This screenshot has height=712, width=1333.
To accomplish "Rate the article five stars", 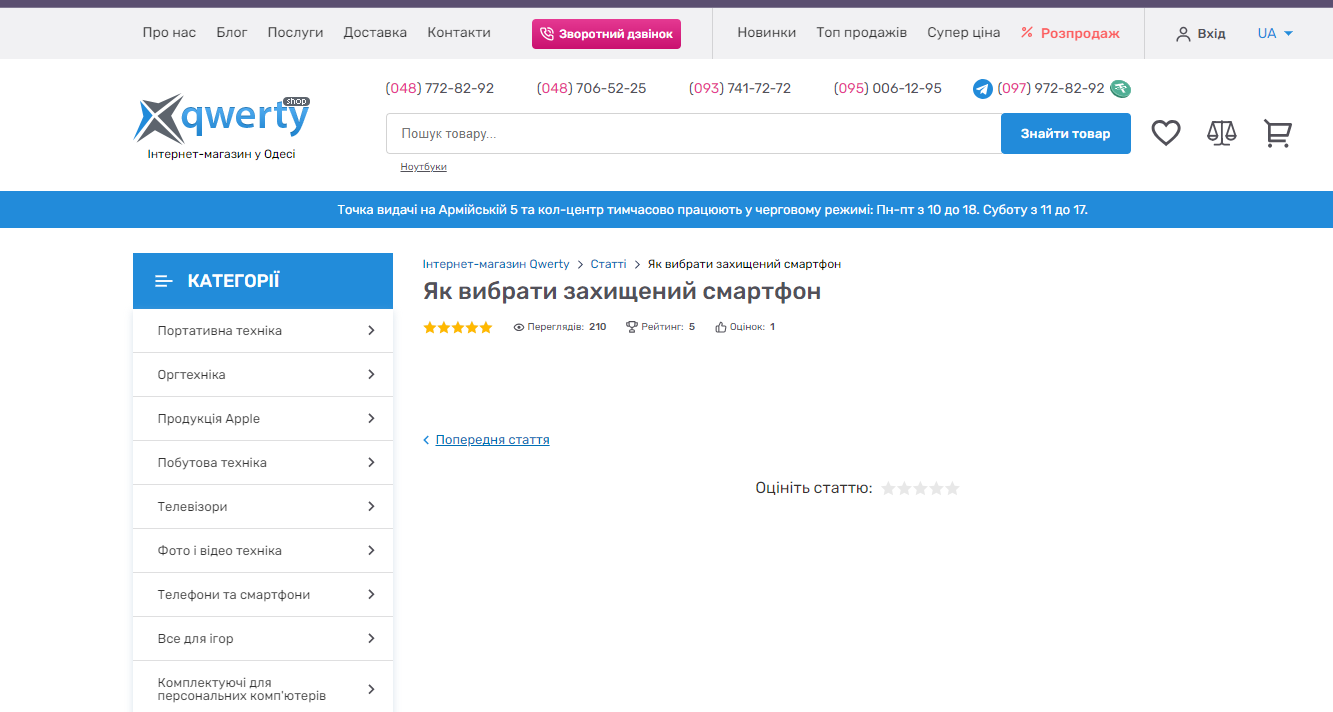I will tap(952, 489).
